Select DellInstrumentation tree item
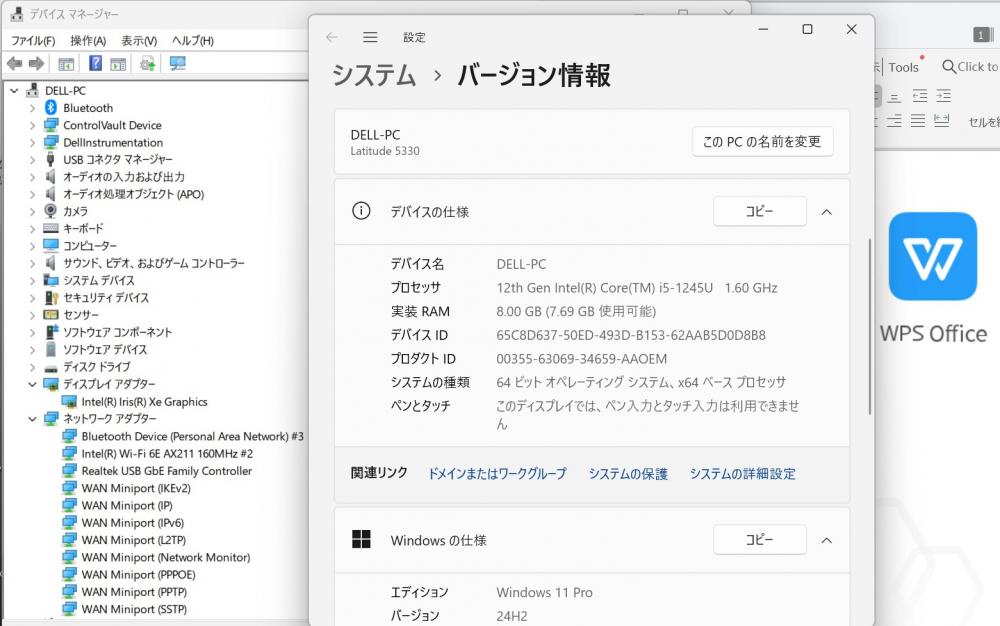The image size is (1000, 626). [113, 143]
